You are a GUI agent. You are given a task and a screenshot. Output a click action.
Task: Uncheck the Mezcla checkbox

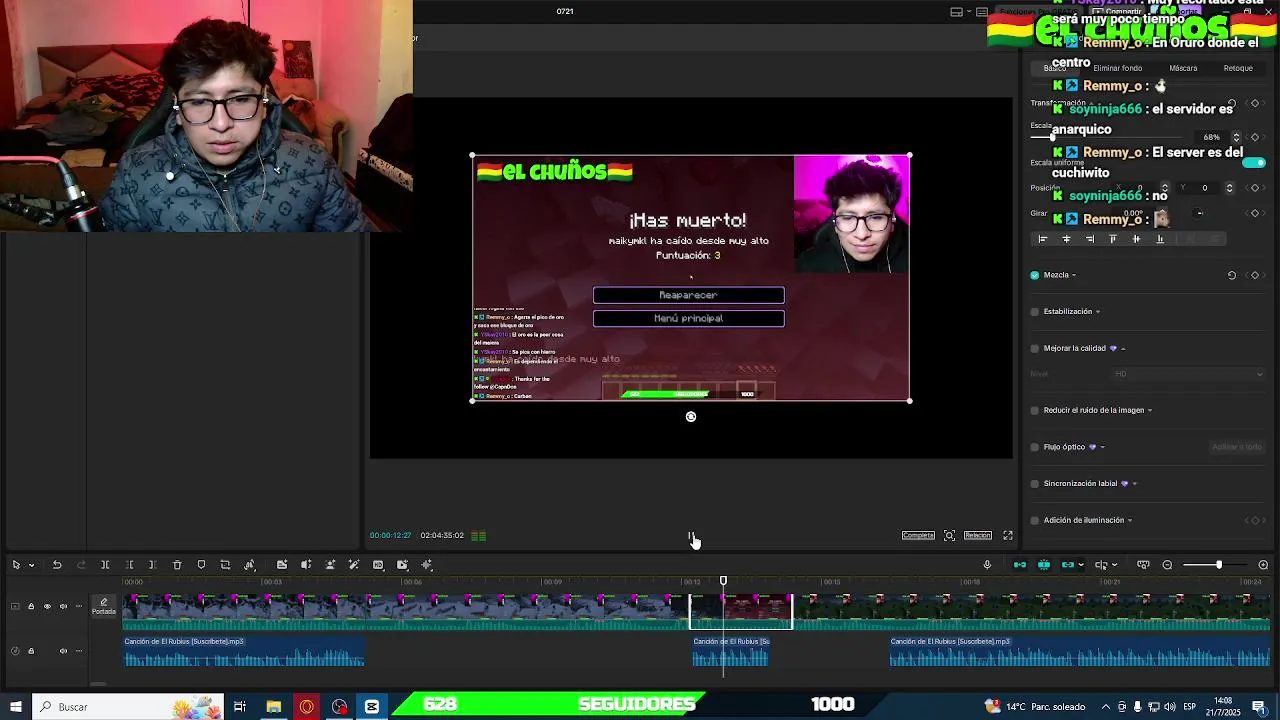pos(1035,275)
